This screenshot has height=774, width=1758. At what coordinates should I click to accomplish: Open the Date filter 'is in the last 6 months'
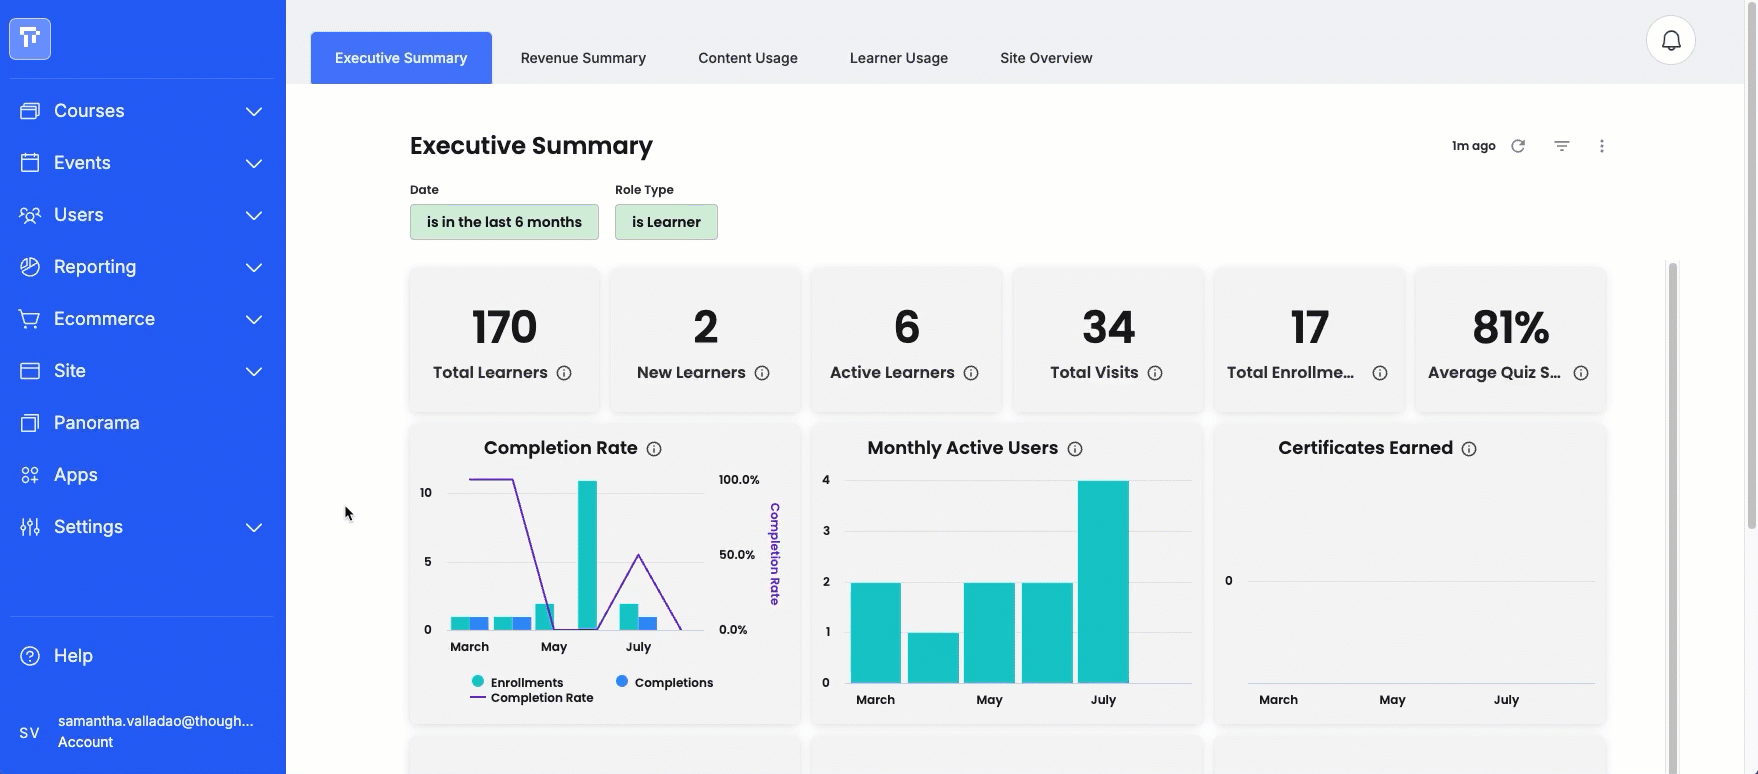point(504,222)
